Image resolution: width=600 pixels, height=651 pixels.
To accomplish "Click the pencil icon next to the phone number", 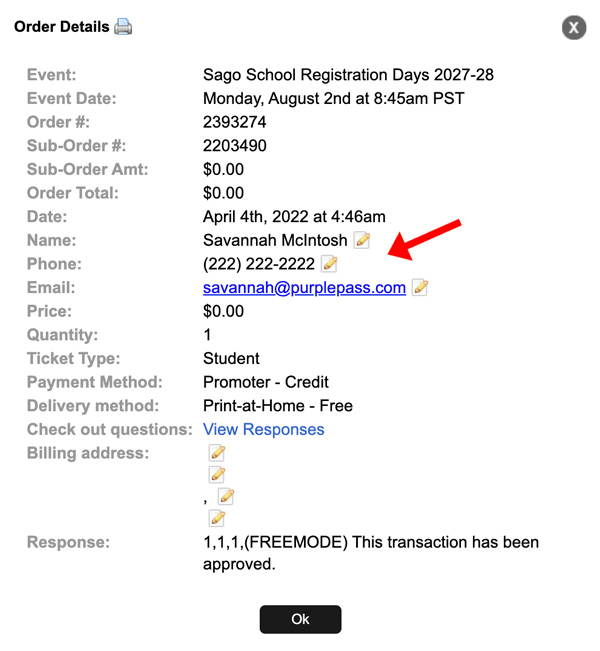I will [x=329, y=264].
